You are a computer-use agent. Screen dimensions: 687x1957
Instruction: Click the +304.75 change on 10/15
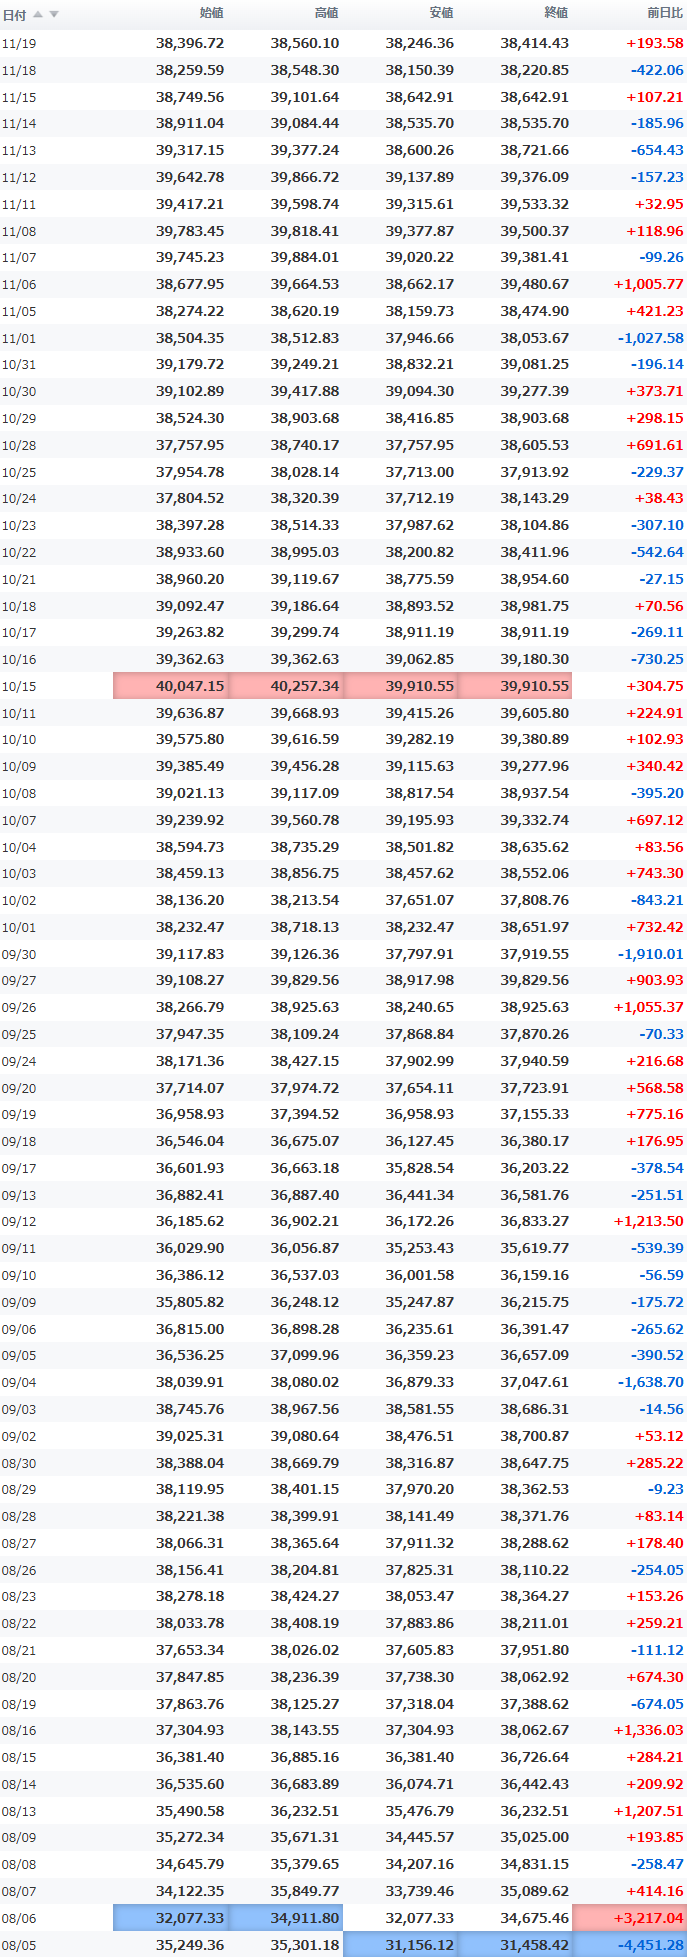655,686
